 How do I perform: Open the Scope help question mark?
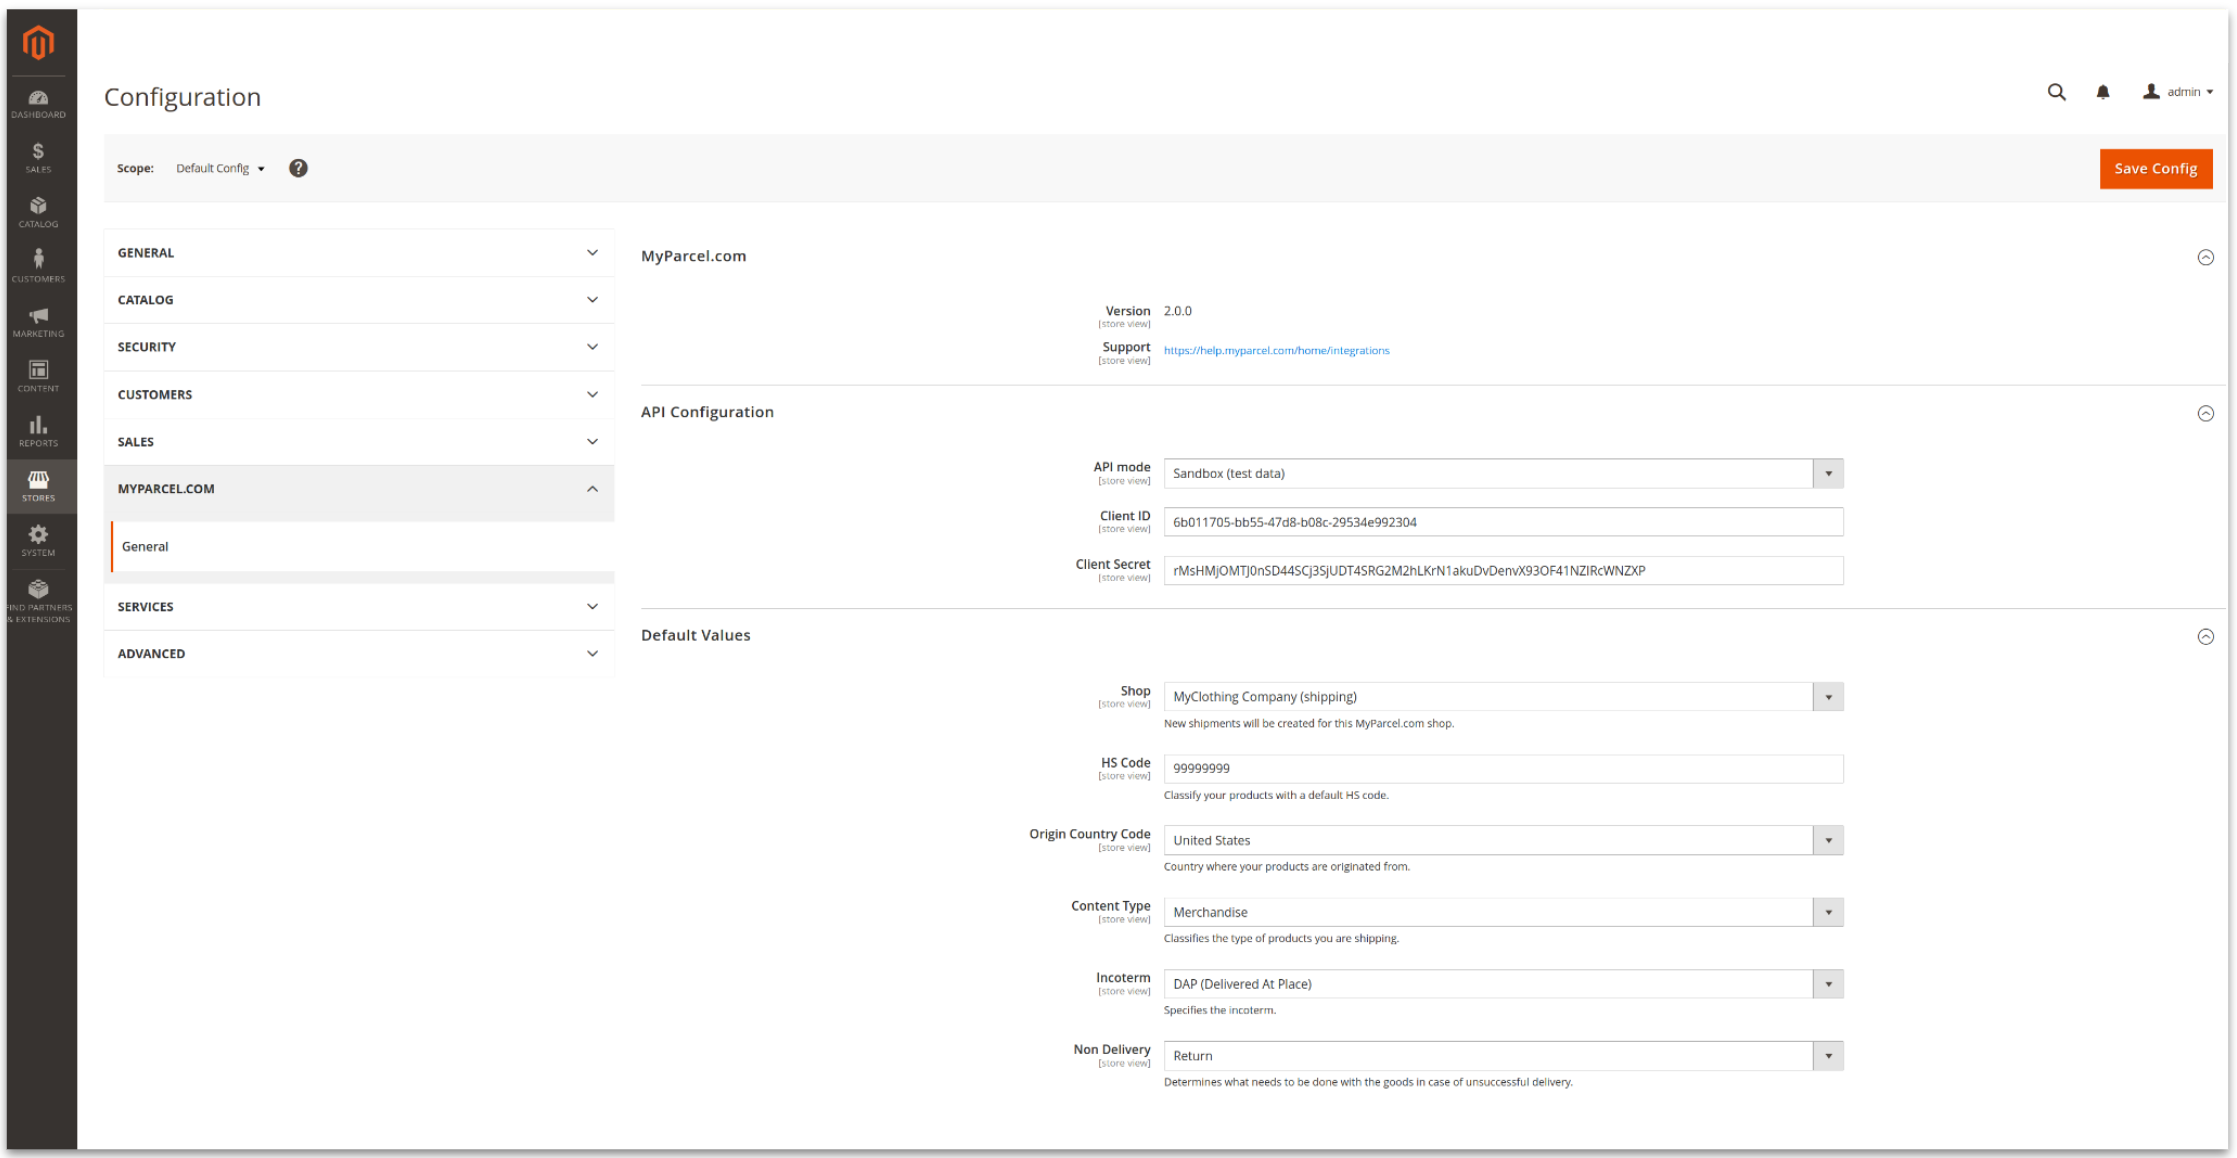pos(296,167)
